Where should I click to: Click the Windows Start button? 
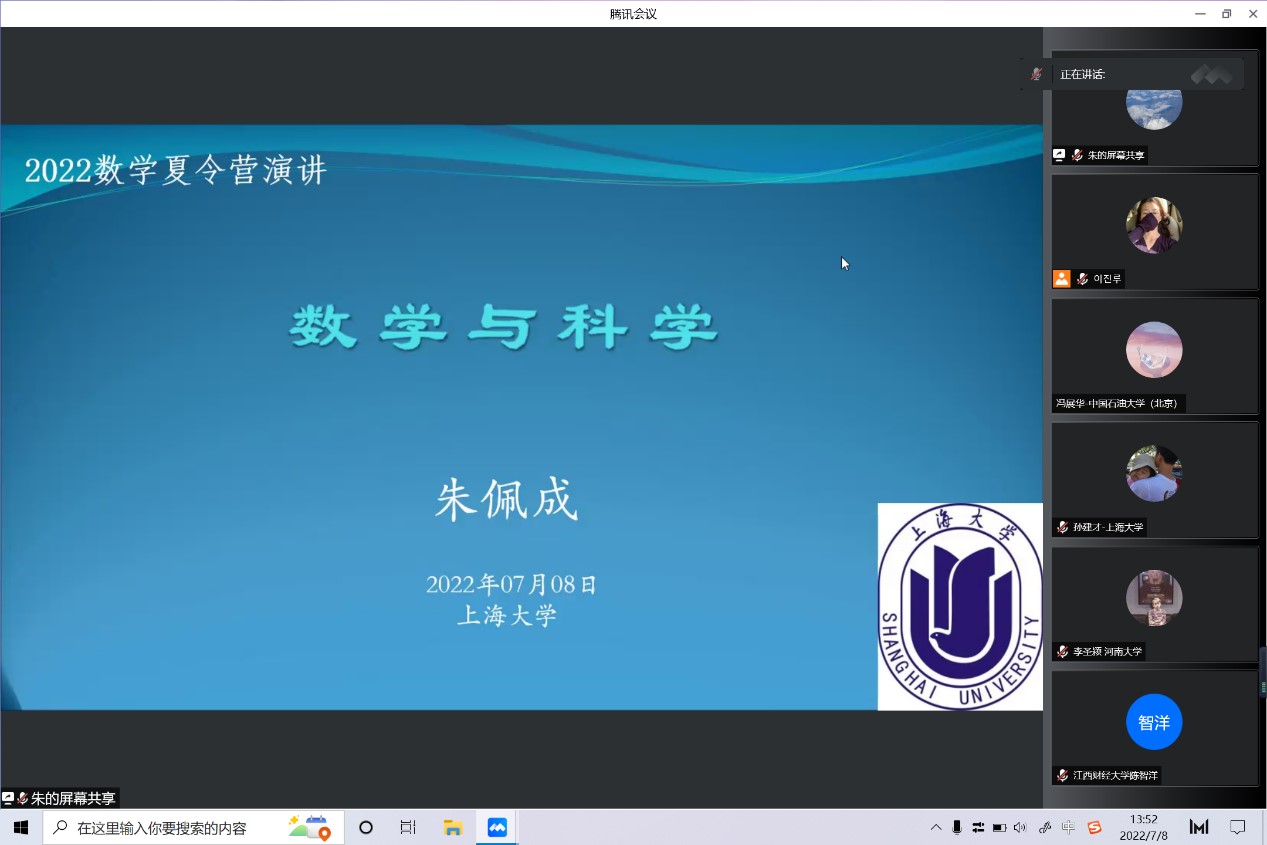tap(20, 828)
